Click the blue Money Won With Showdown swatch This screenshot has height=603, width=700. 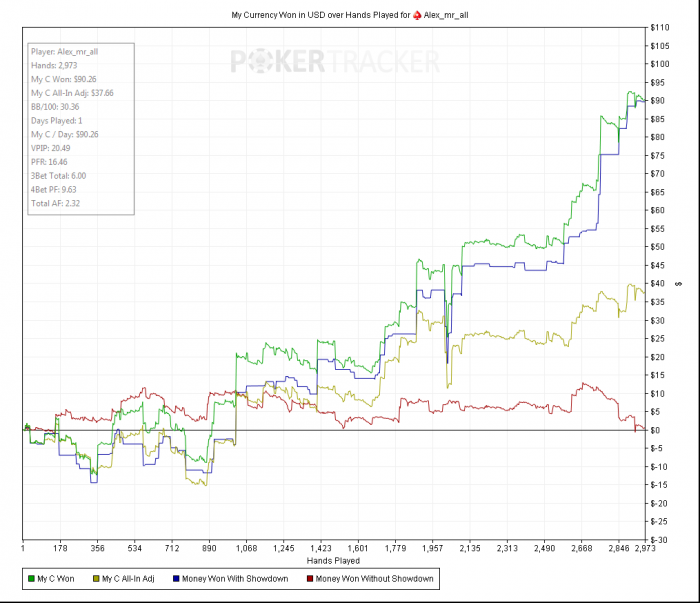coord(176,578)
